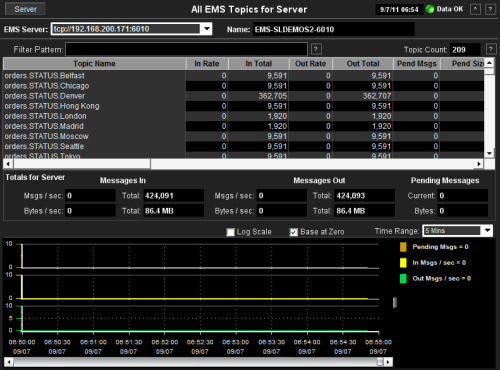The image size is (500, 370).
Task: Select row orders.STATUS.Denver
Action: (x=243, y=96)
